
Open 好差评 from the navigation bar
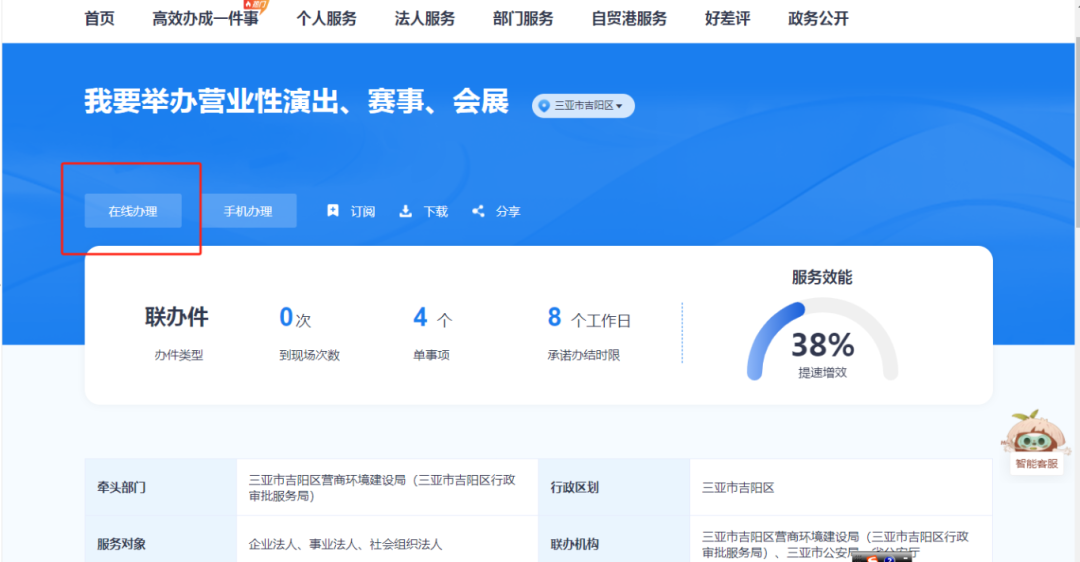(x=727, y=19)
